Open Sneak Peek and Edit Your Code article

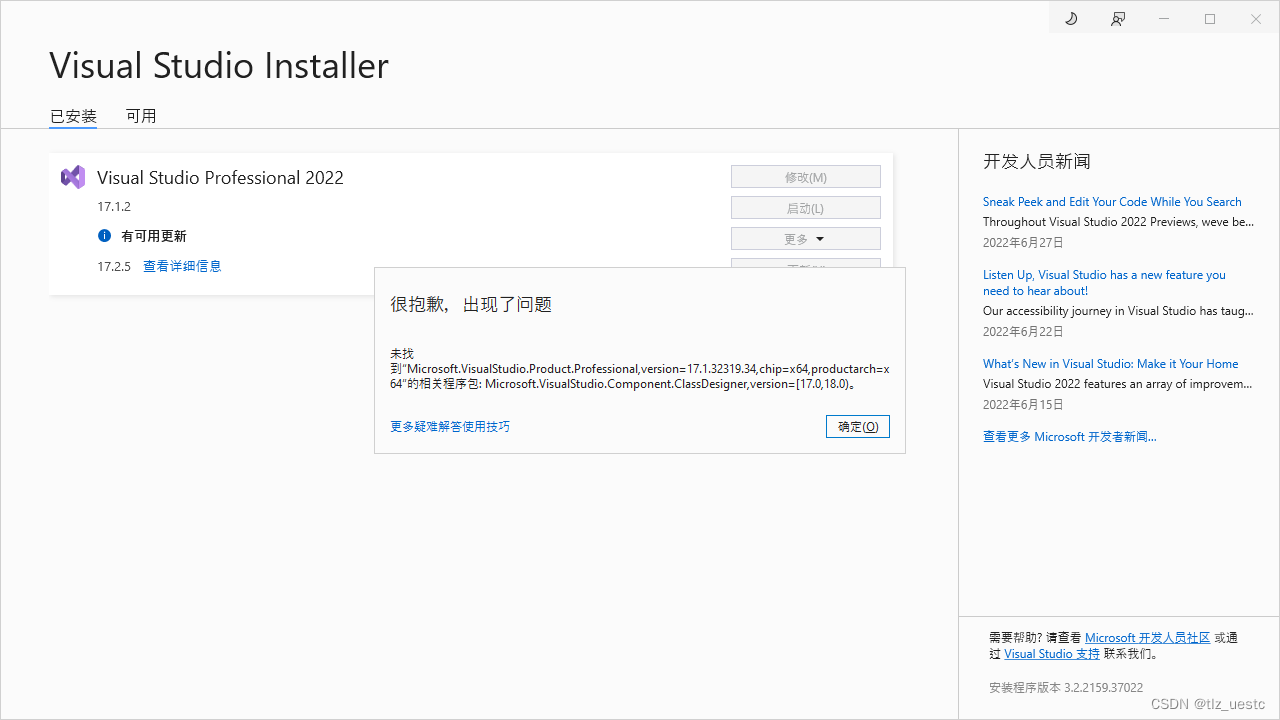(1112, 202)
